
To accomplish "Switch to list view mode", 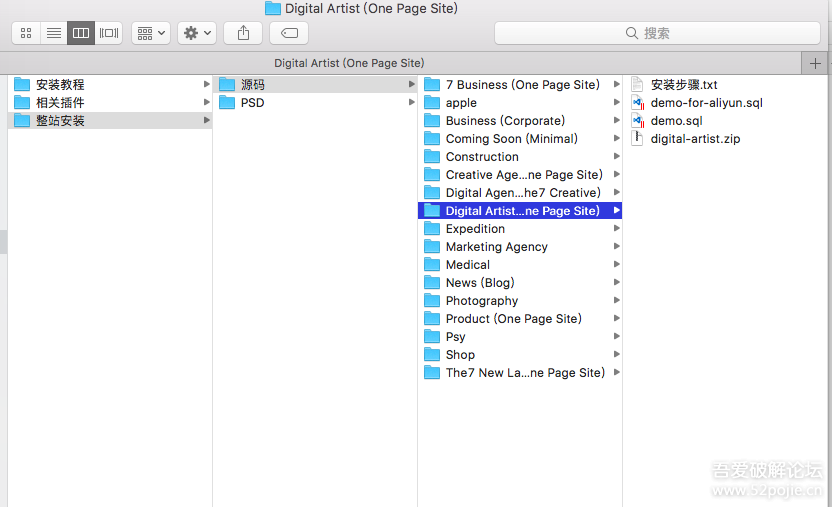I will tap(54, 33).
